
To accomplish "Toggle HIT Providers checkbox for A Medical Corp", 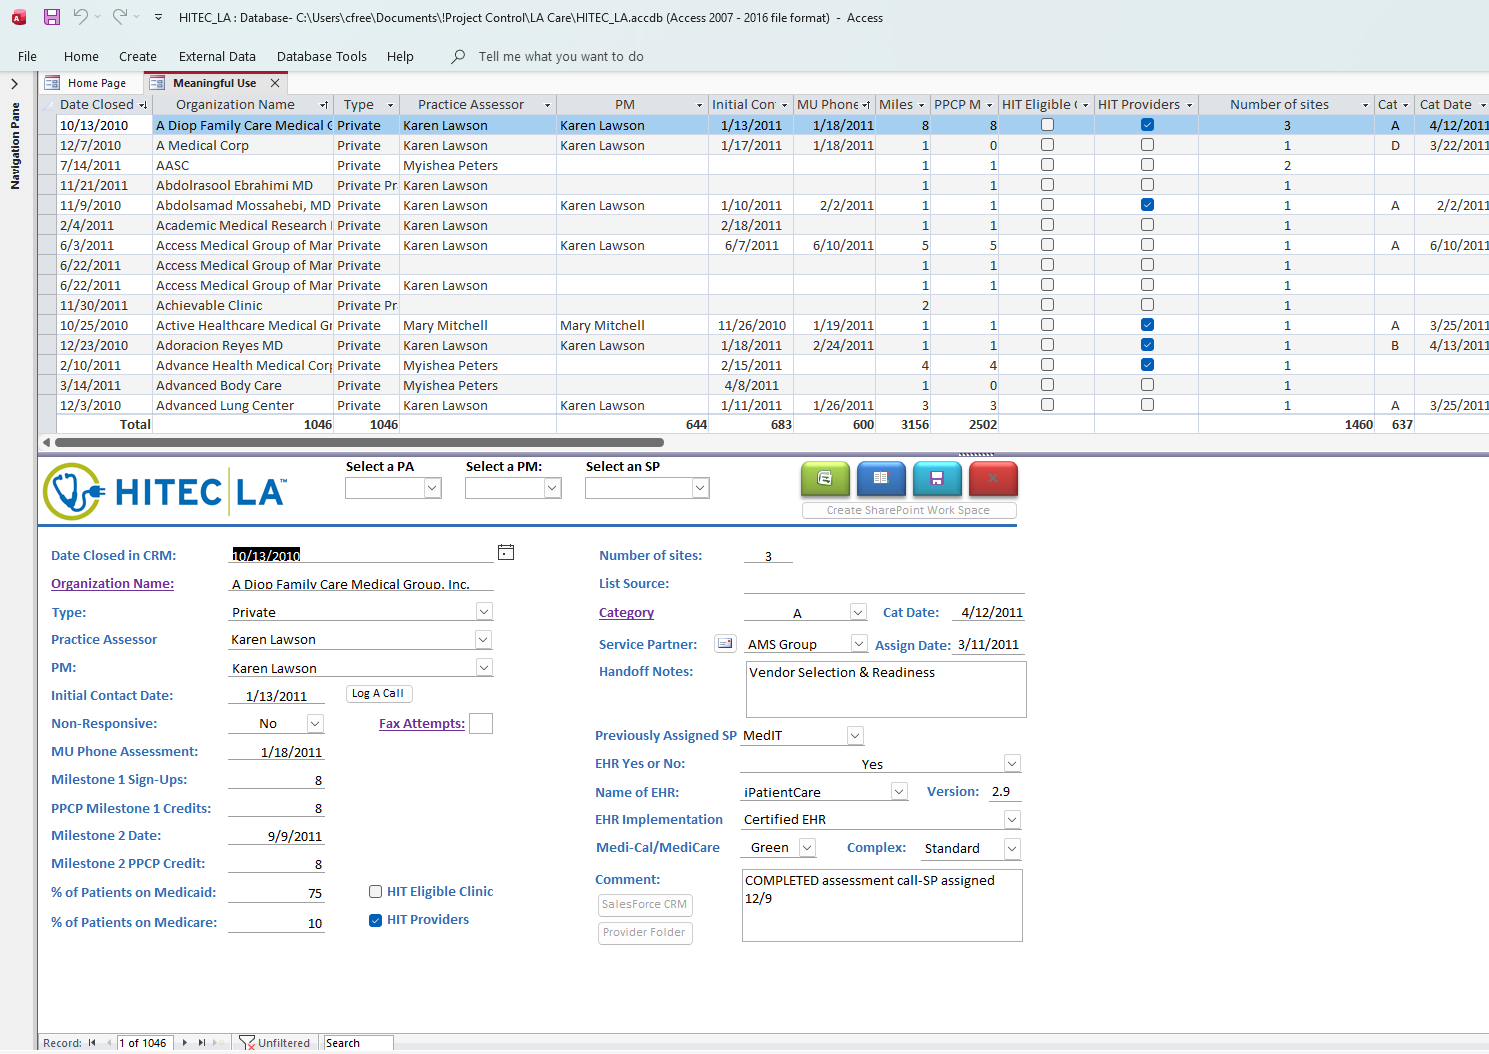I will click(x=1147, y=145).
